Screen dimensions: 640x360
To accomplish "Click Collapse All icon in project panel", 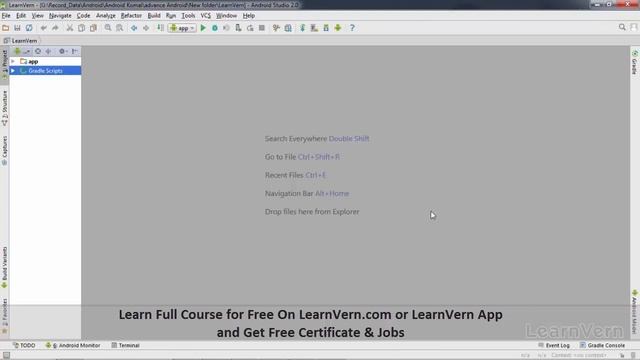I will [48, 51].
